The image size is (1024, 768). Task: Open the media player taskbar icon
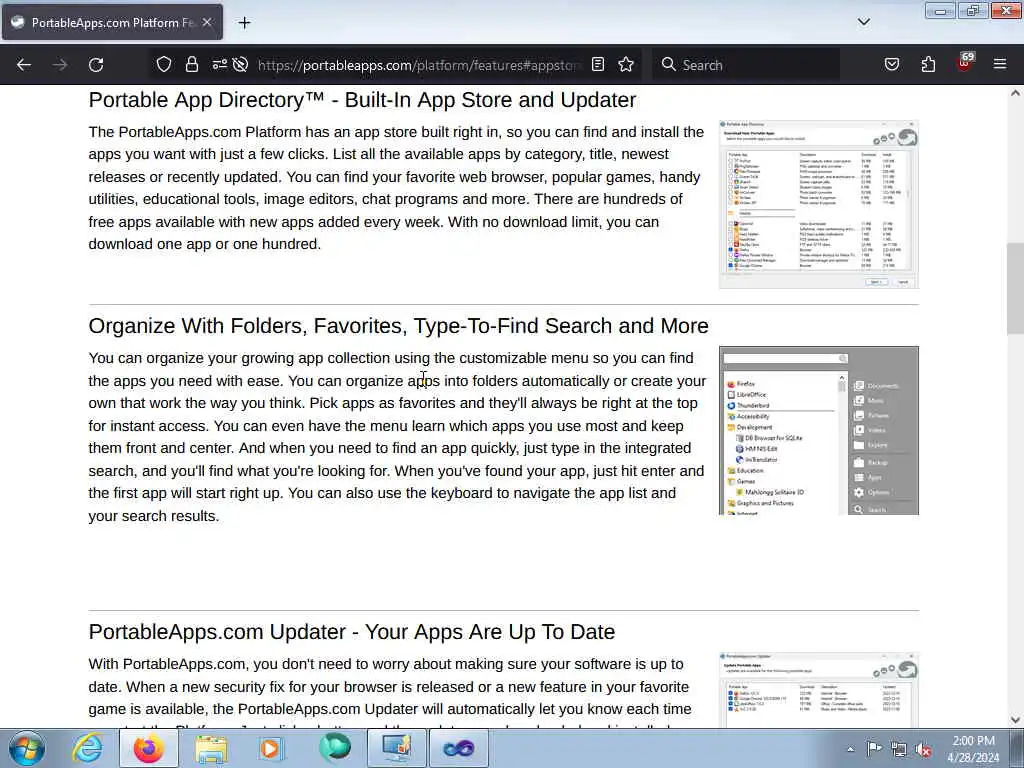click(x=270, y=748)
